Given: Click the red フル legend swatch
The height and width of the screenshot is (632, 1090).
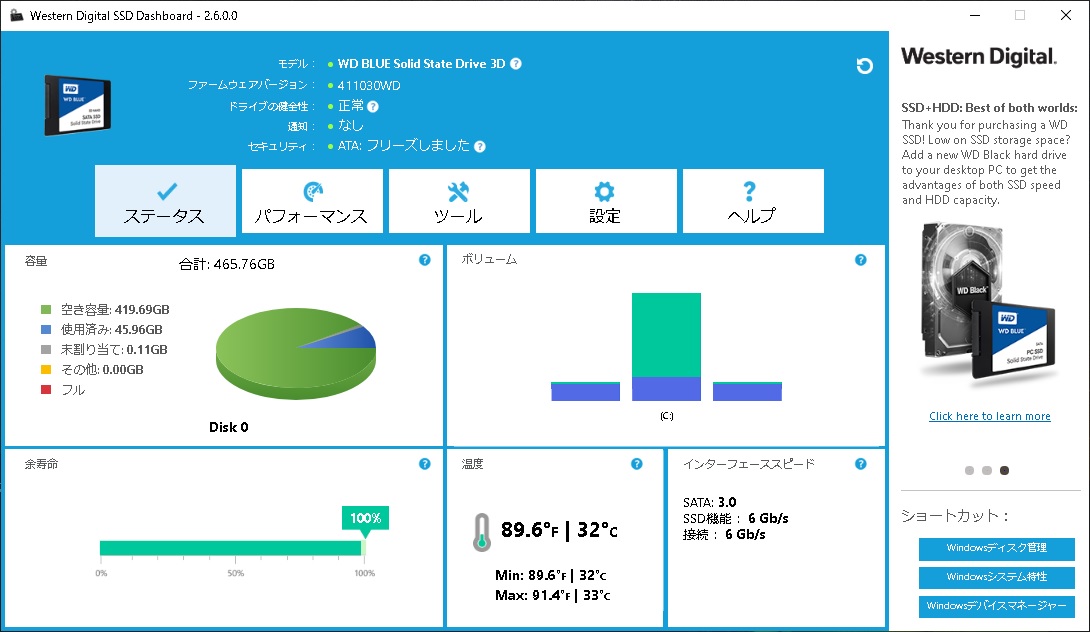Looking at the screenshot, I should (46, 390).
